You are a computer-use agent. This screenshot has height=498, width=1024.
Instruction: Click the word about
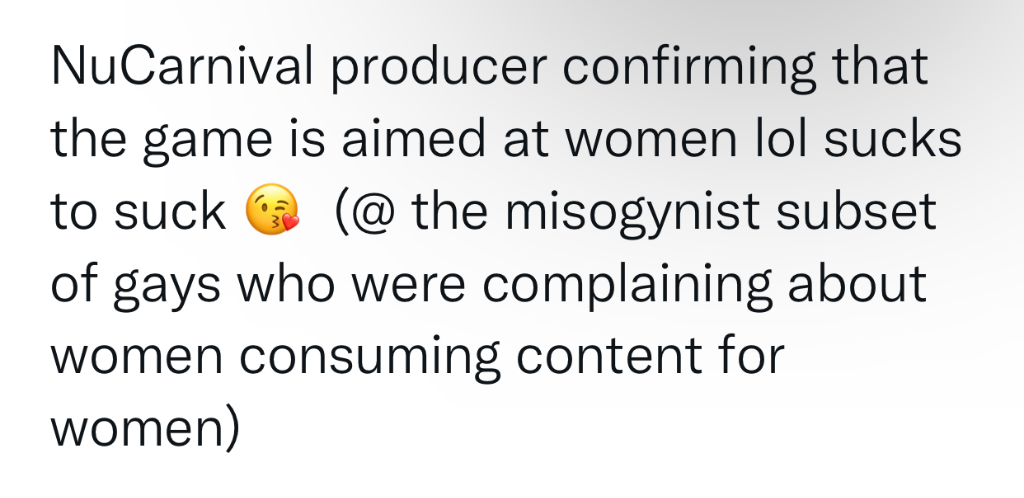857,283
